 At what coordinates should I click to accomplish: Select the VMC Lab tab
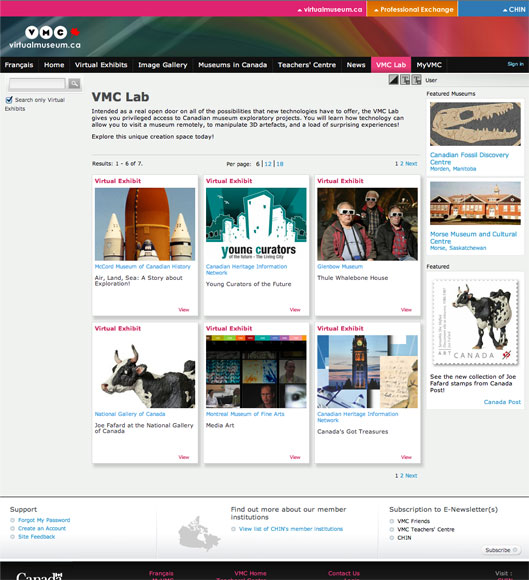click(391, 65)
